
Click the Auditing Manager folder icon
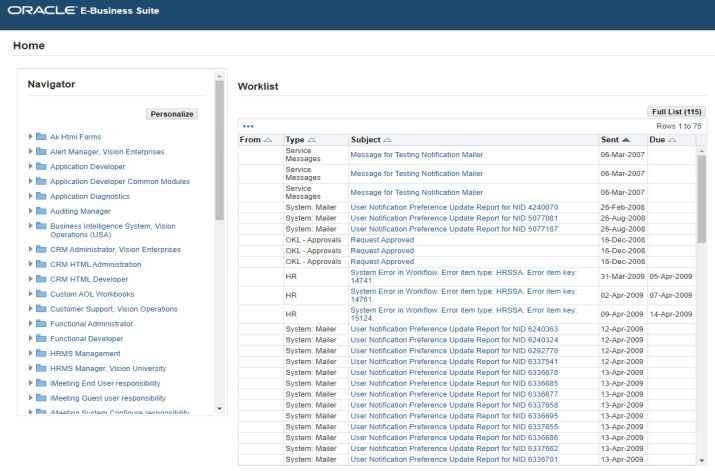[x=41, y=211]
